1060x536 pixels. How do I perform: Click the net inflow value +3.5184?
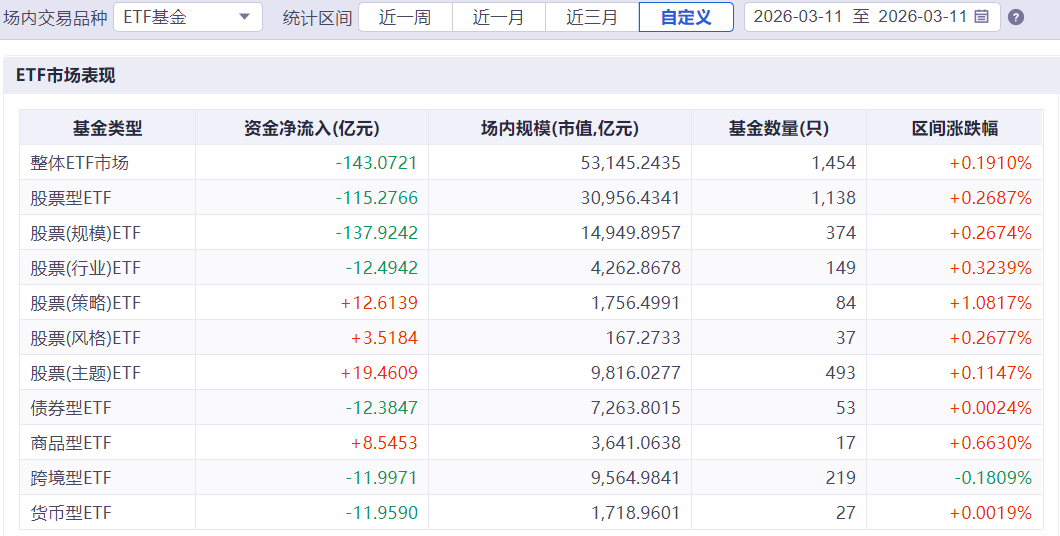[x=384, y=338]
